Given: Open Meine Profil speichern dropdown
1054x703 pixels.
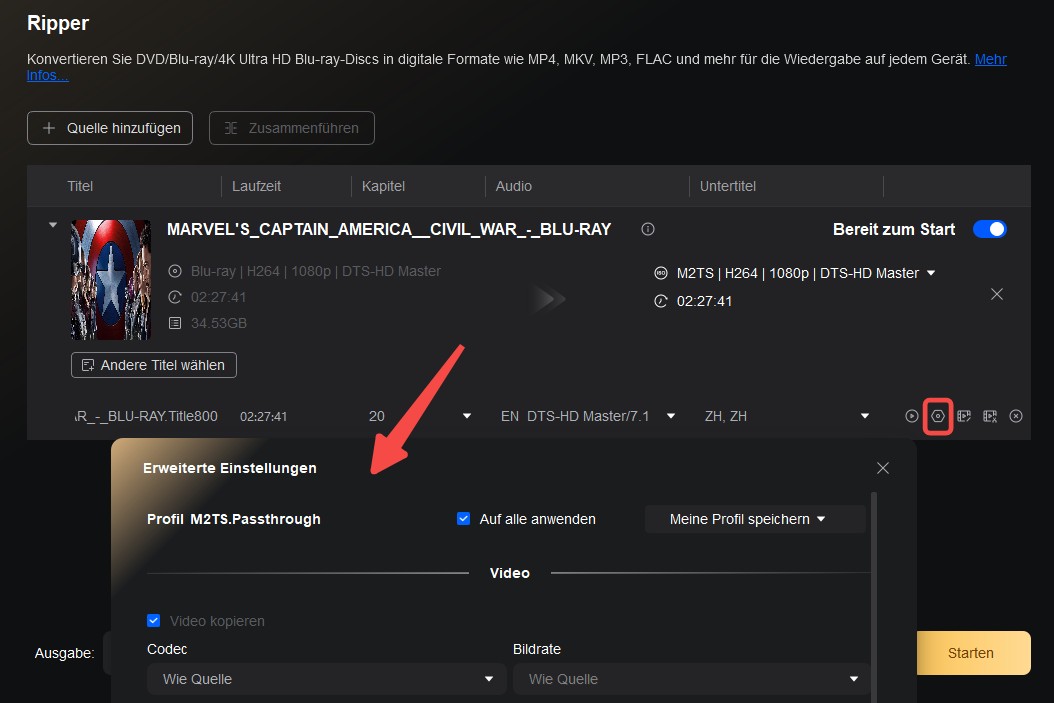Looking at the screenshot, I should click(756, 519).
